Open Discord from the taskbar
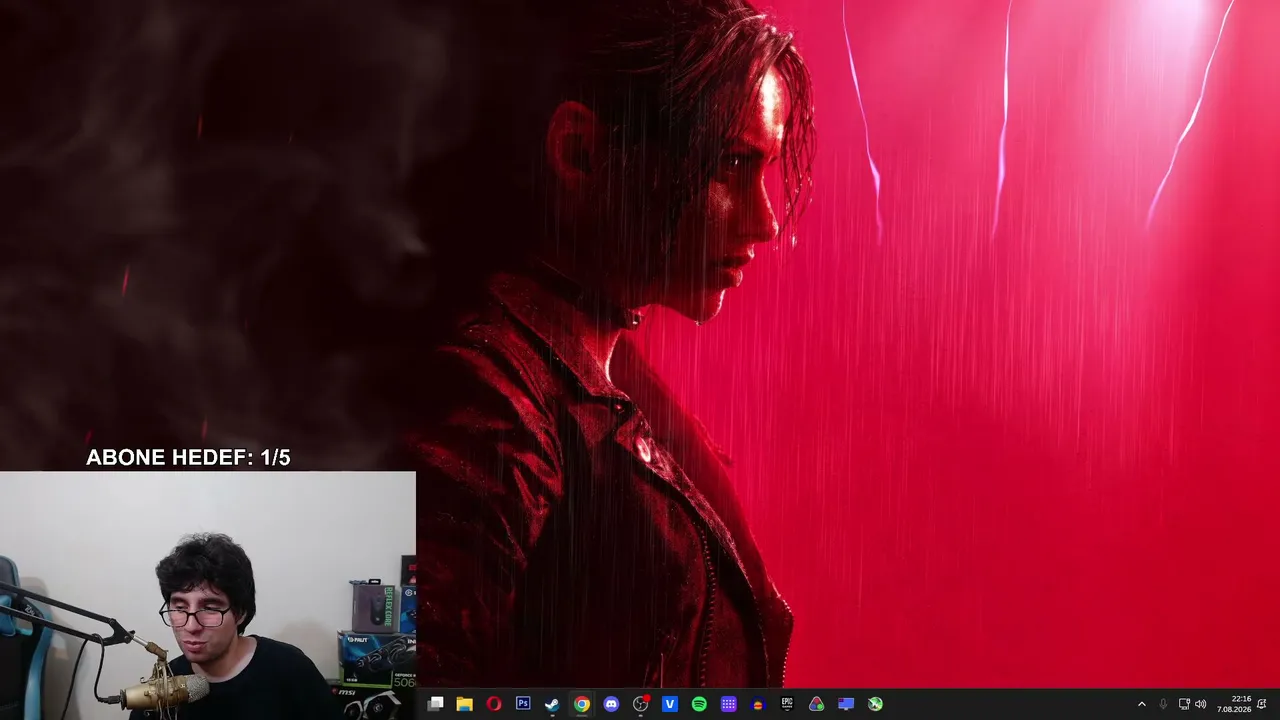 pyautogui.click(x=611, y=704)
